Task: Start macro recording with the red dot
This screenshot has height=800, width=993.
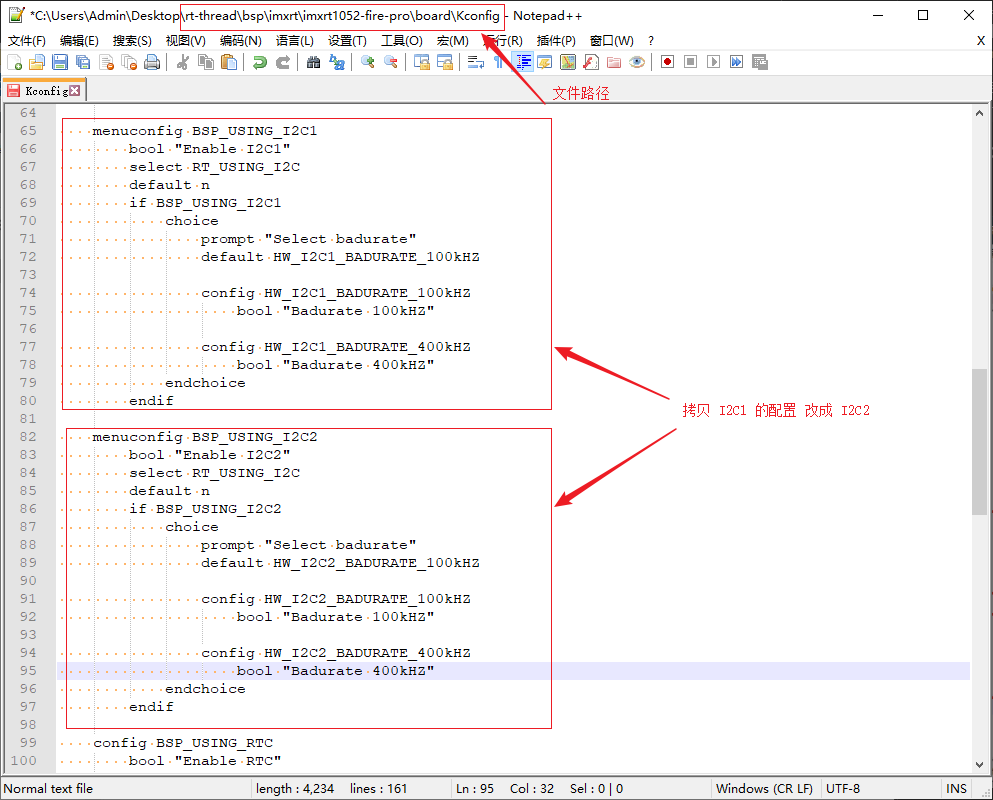Action: click(x=667, y=62)
